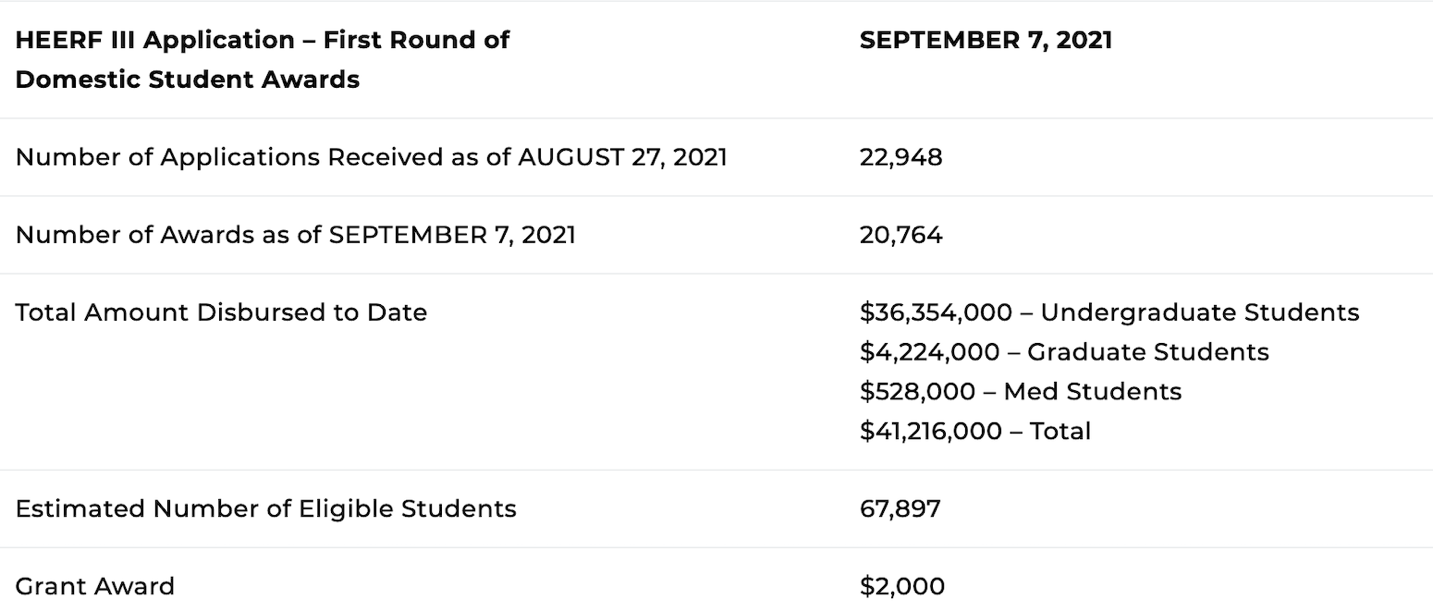Select the SEPTEMBER 7, 2021 column header
Image resolution: width=1433 pixels, height=612 pixels.
[x=985, y=40]
